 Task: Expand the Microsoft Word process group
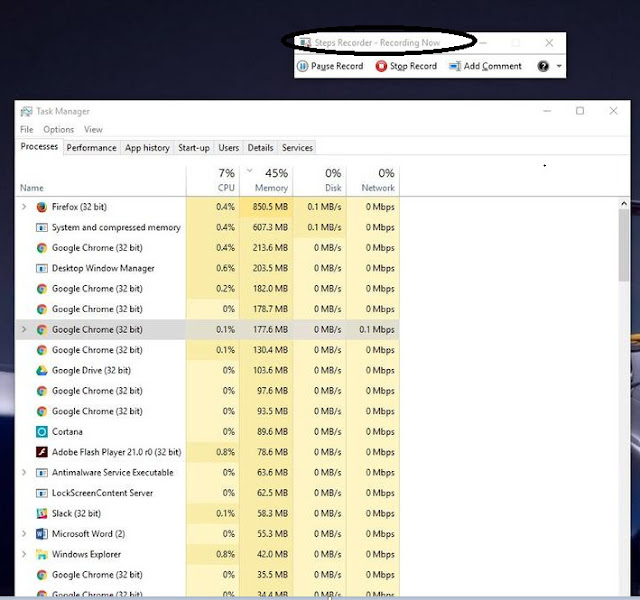(x=24, y=534)
